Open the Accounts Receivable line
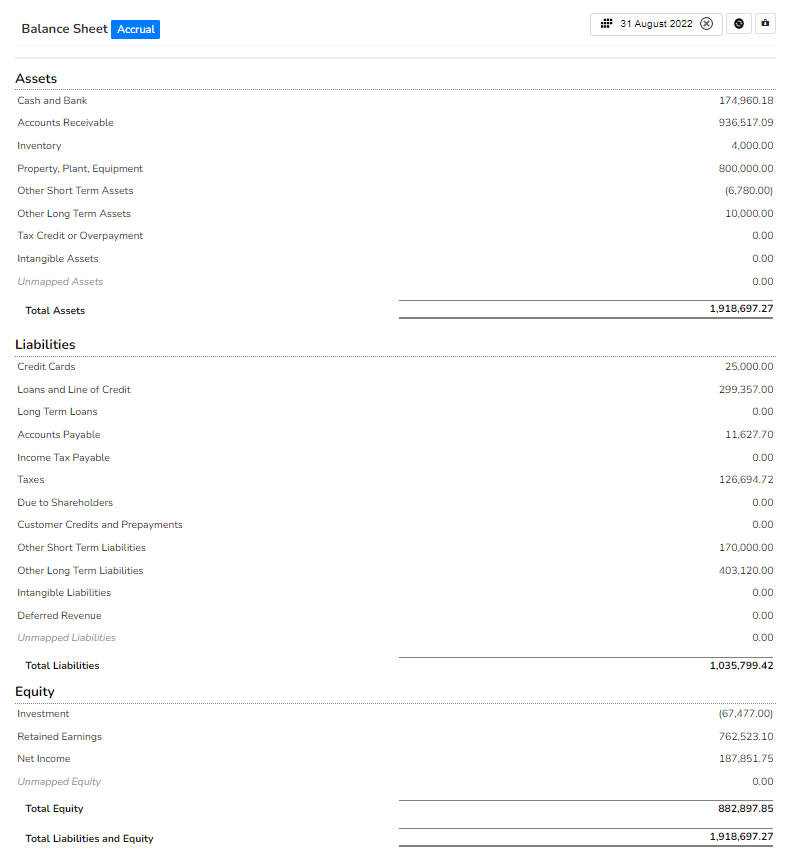 pos(65,122)
